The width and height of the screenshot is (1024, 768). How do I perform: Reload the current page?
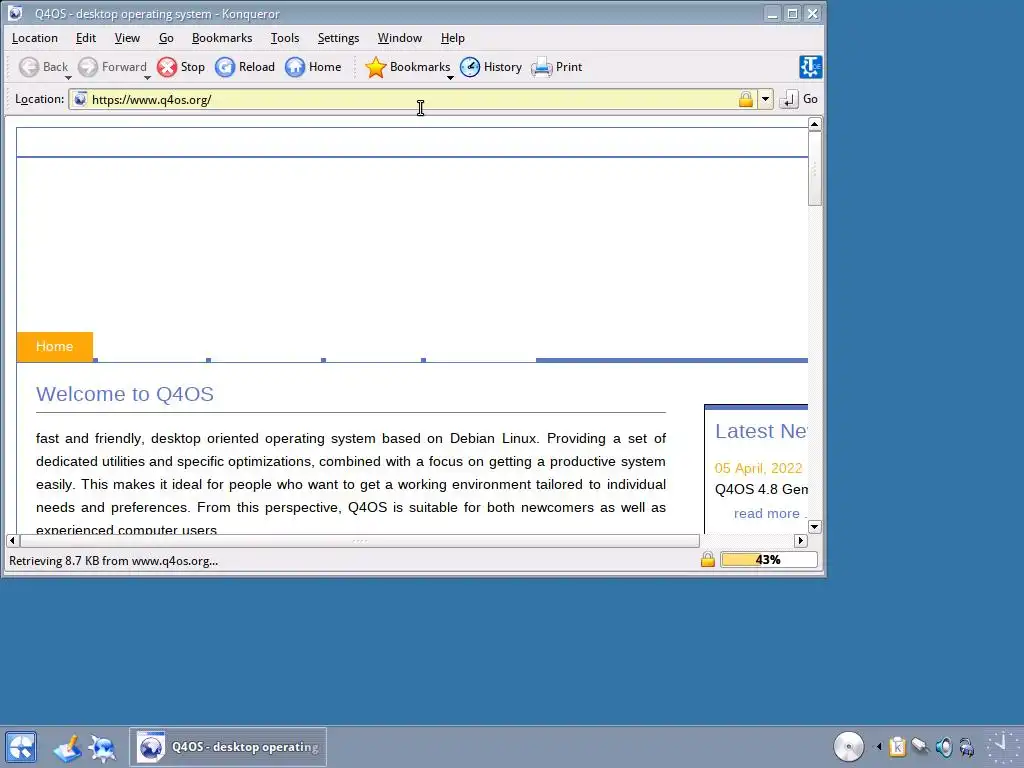pyautogui.click(x=245, y=67)
